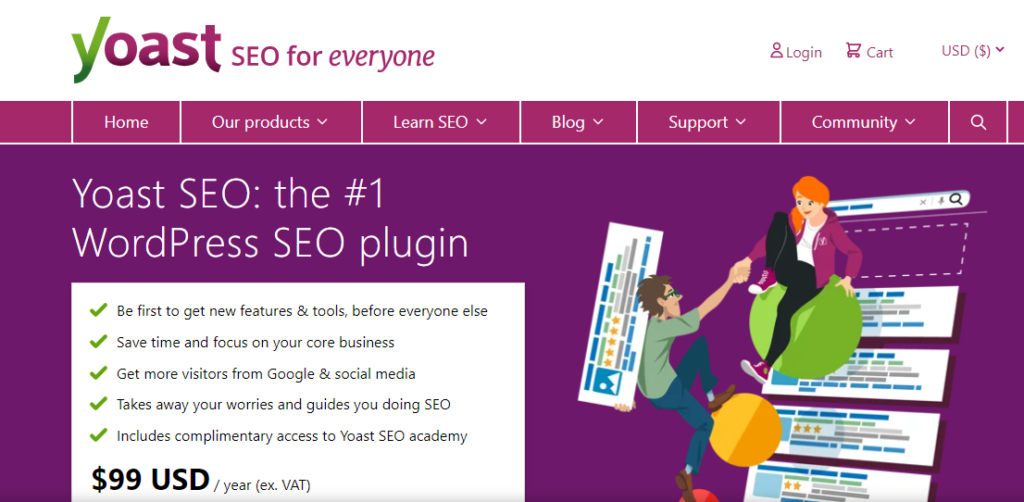Click the Yoast logo
Viewport: 1024px width, 502px height.
146,50
